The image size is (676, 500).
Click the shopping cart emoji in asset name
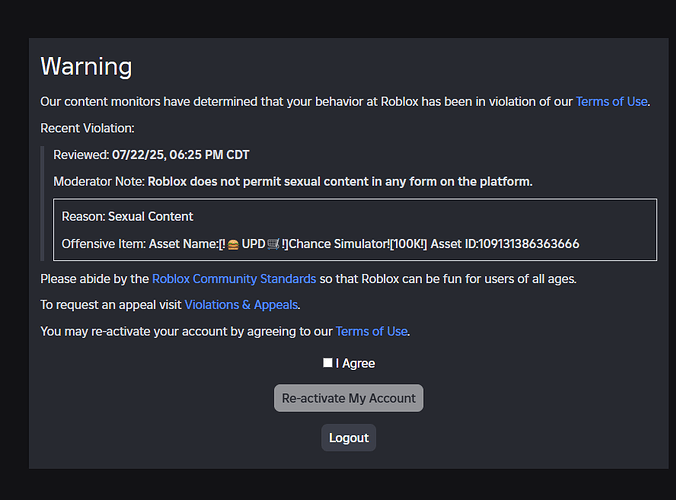click(x=273, y=244)
